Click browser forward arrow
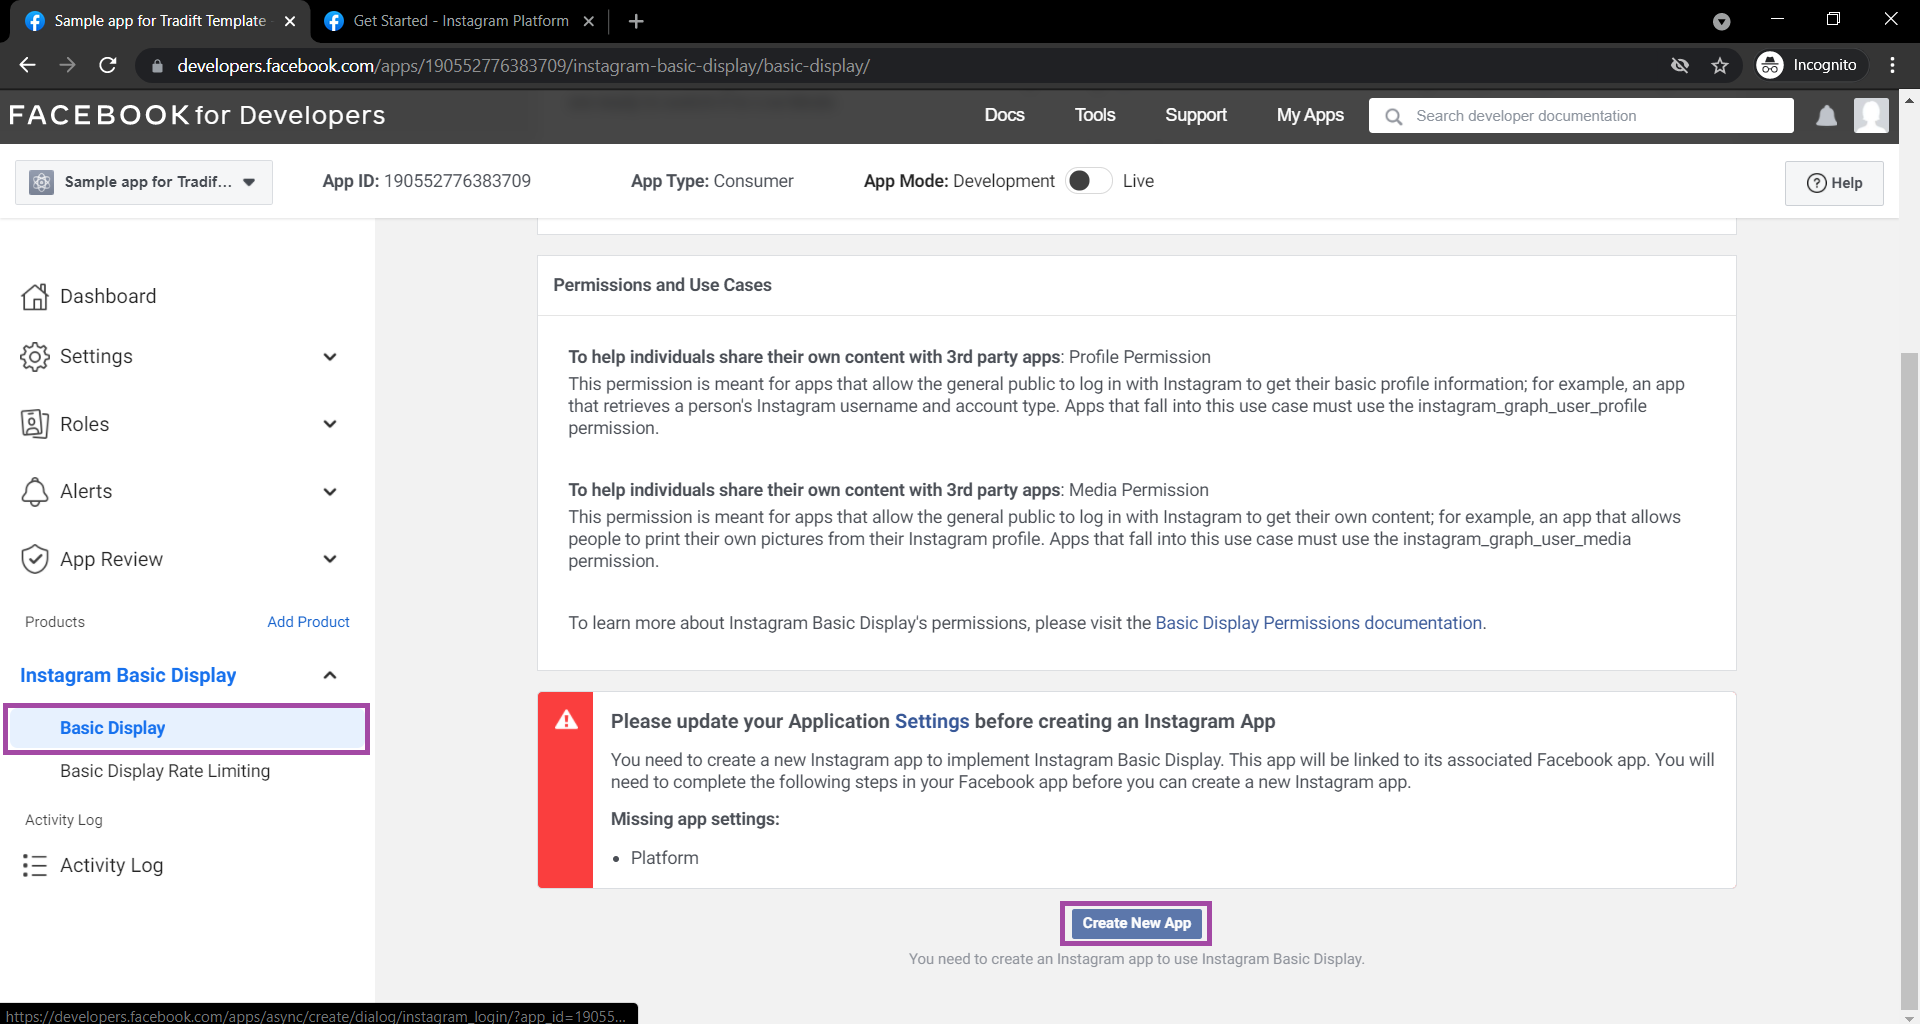This screenshot has width=1920, height=1024. point(67,65)
